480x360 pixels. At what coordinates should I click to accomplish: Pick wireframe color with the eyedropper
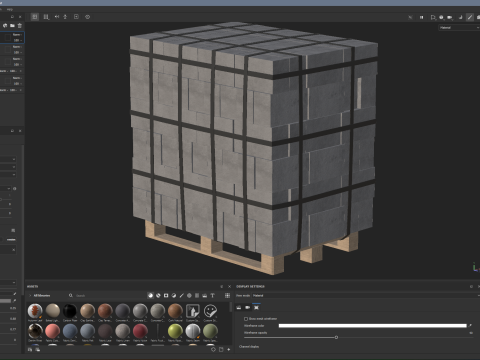pyautogui.click(x=471, y=325)
